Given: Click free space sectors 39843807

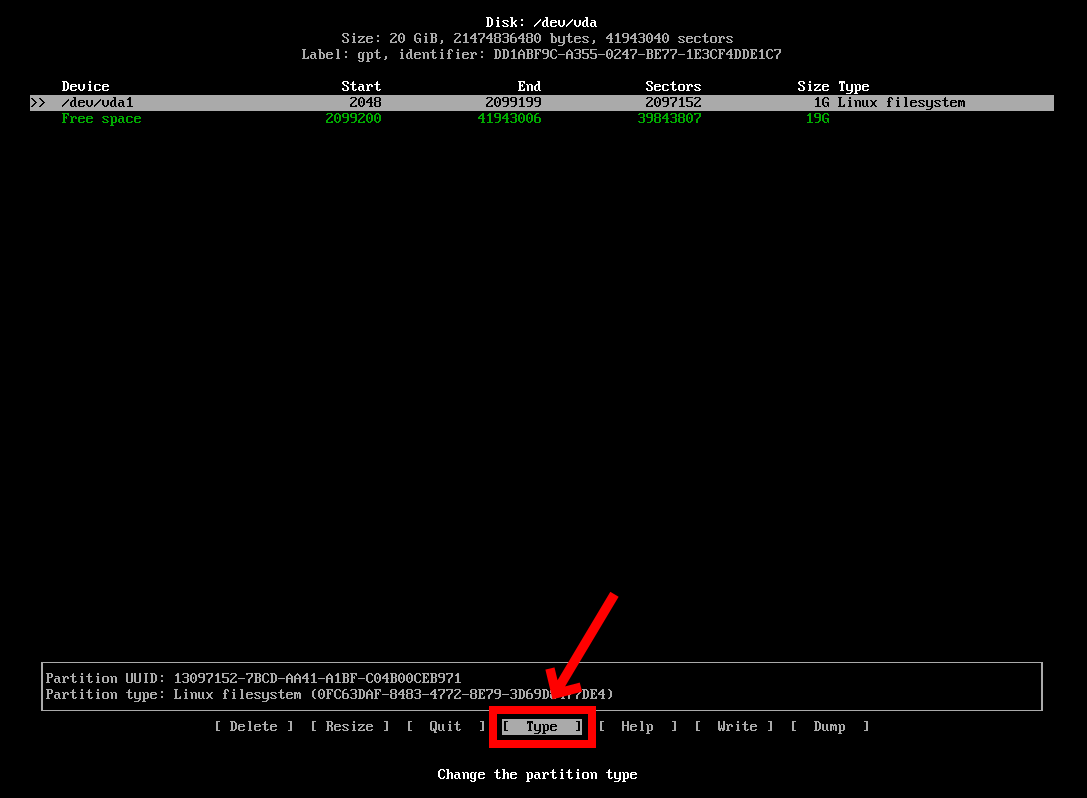Looking at the screenshot, I should tap(670, 119).
